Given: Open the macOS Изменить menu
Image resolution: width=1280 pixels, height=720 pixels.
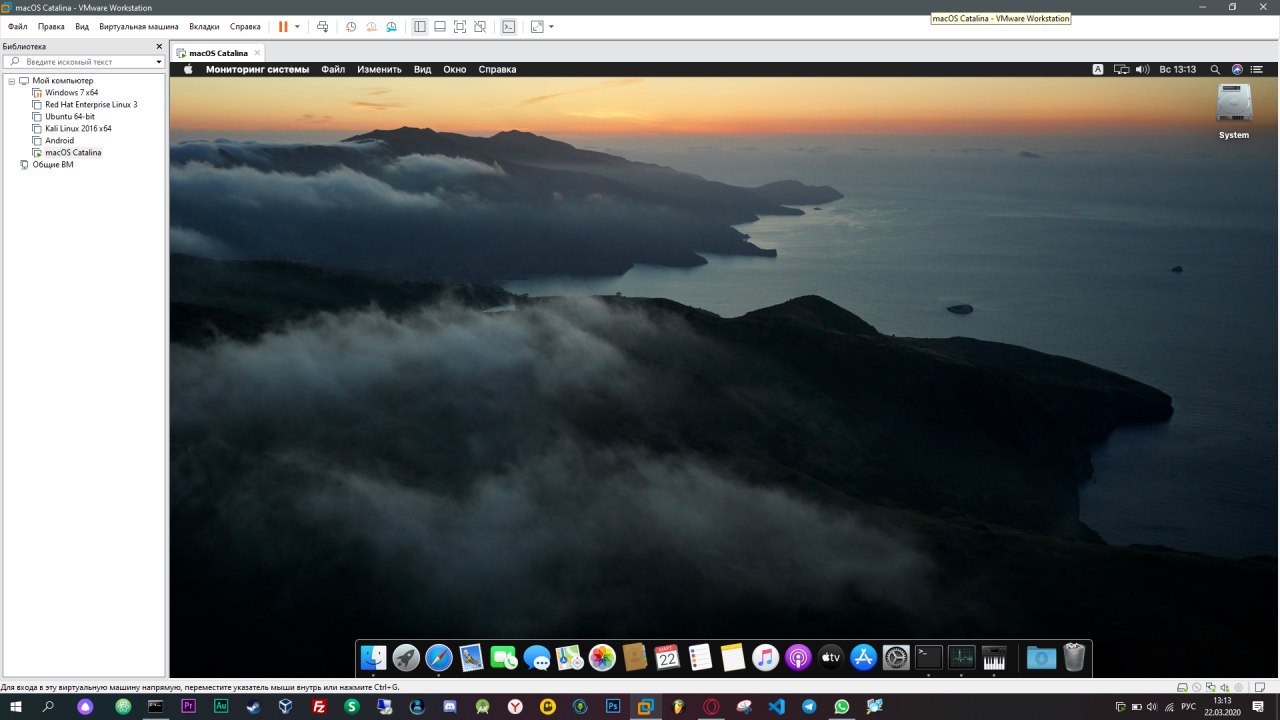Looking at the screenshot, I should 379,69.
